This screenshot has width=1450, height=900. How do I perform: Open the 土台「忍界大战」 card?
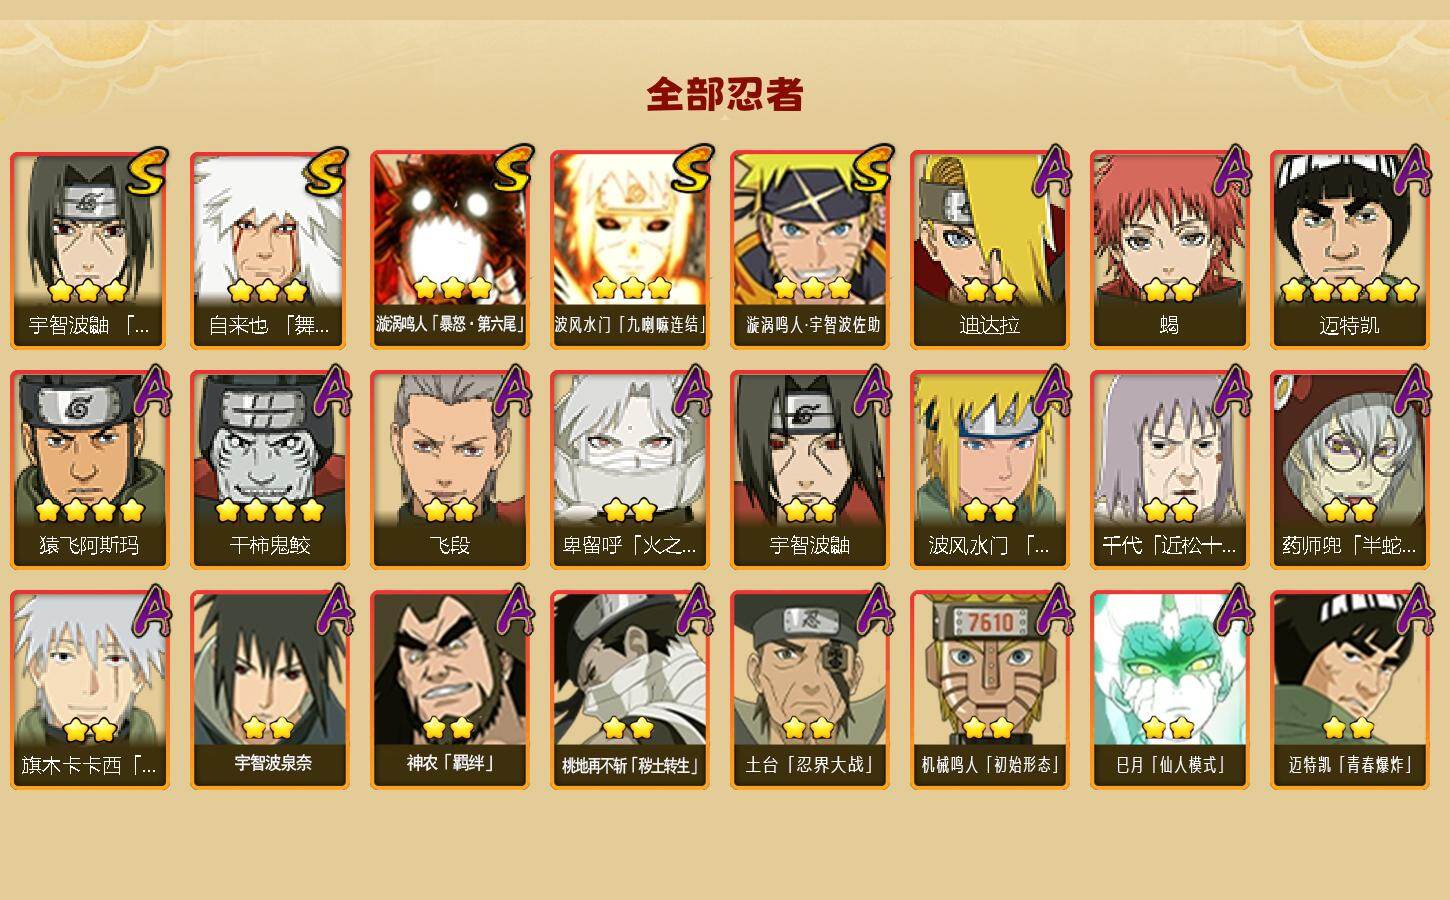point(809,690)
